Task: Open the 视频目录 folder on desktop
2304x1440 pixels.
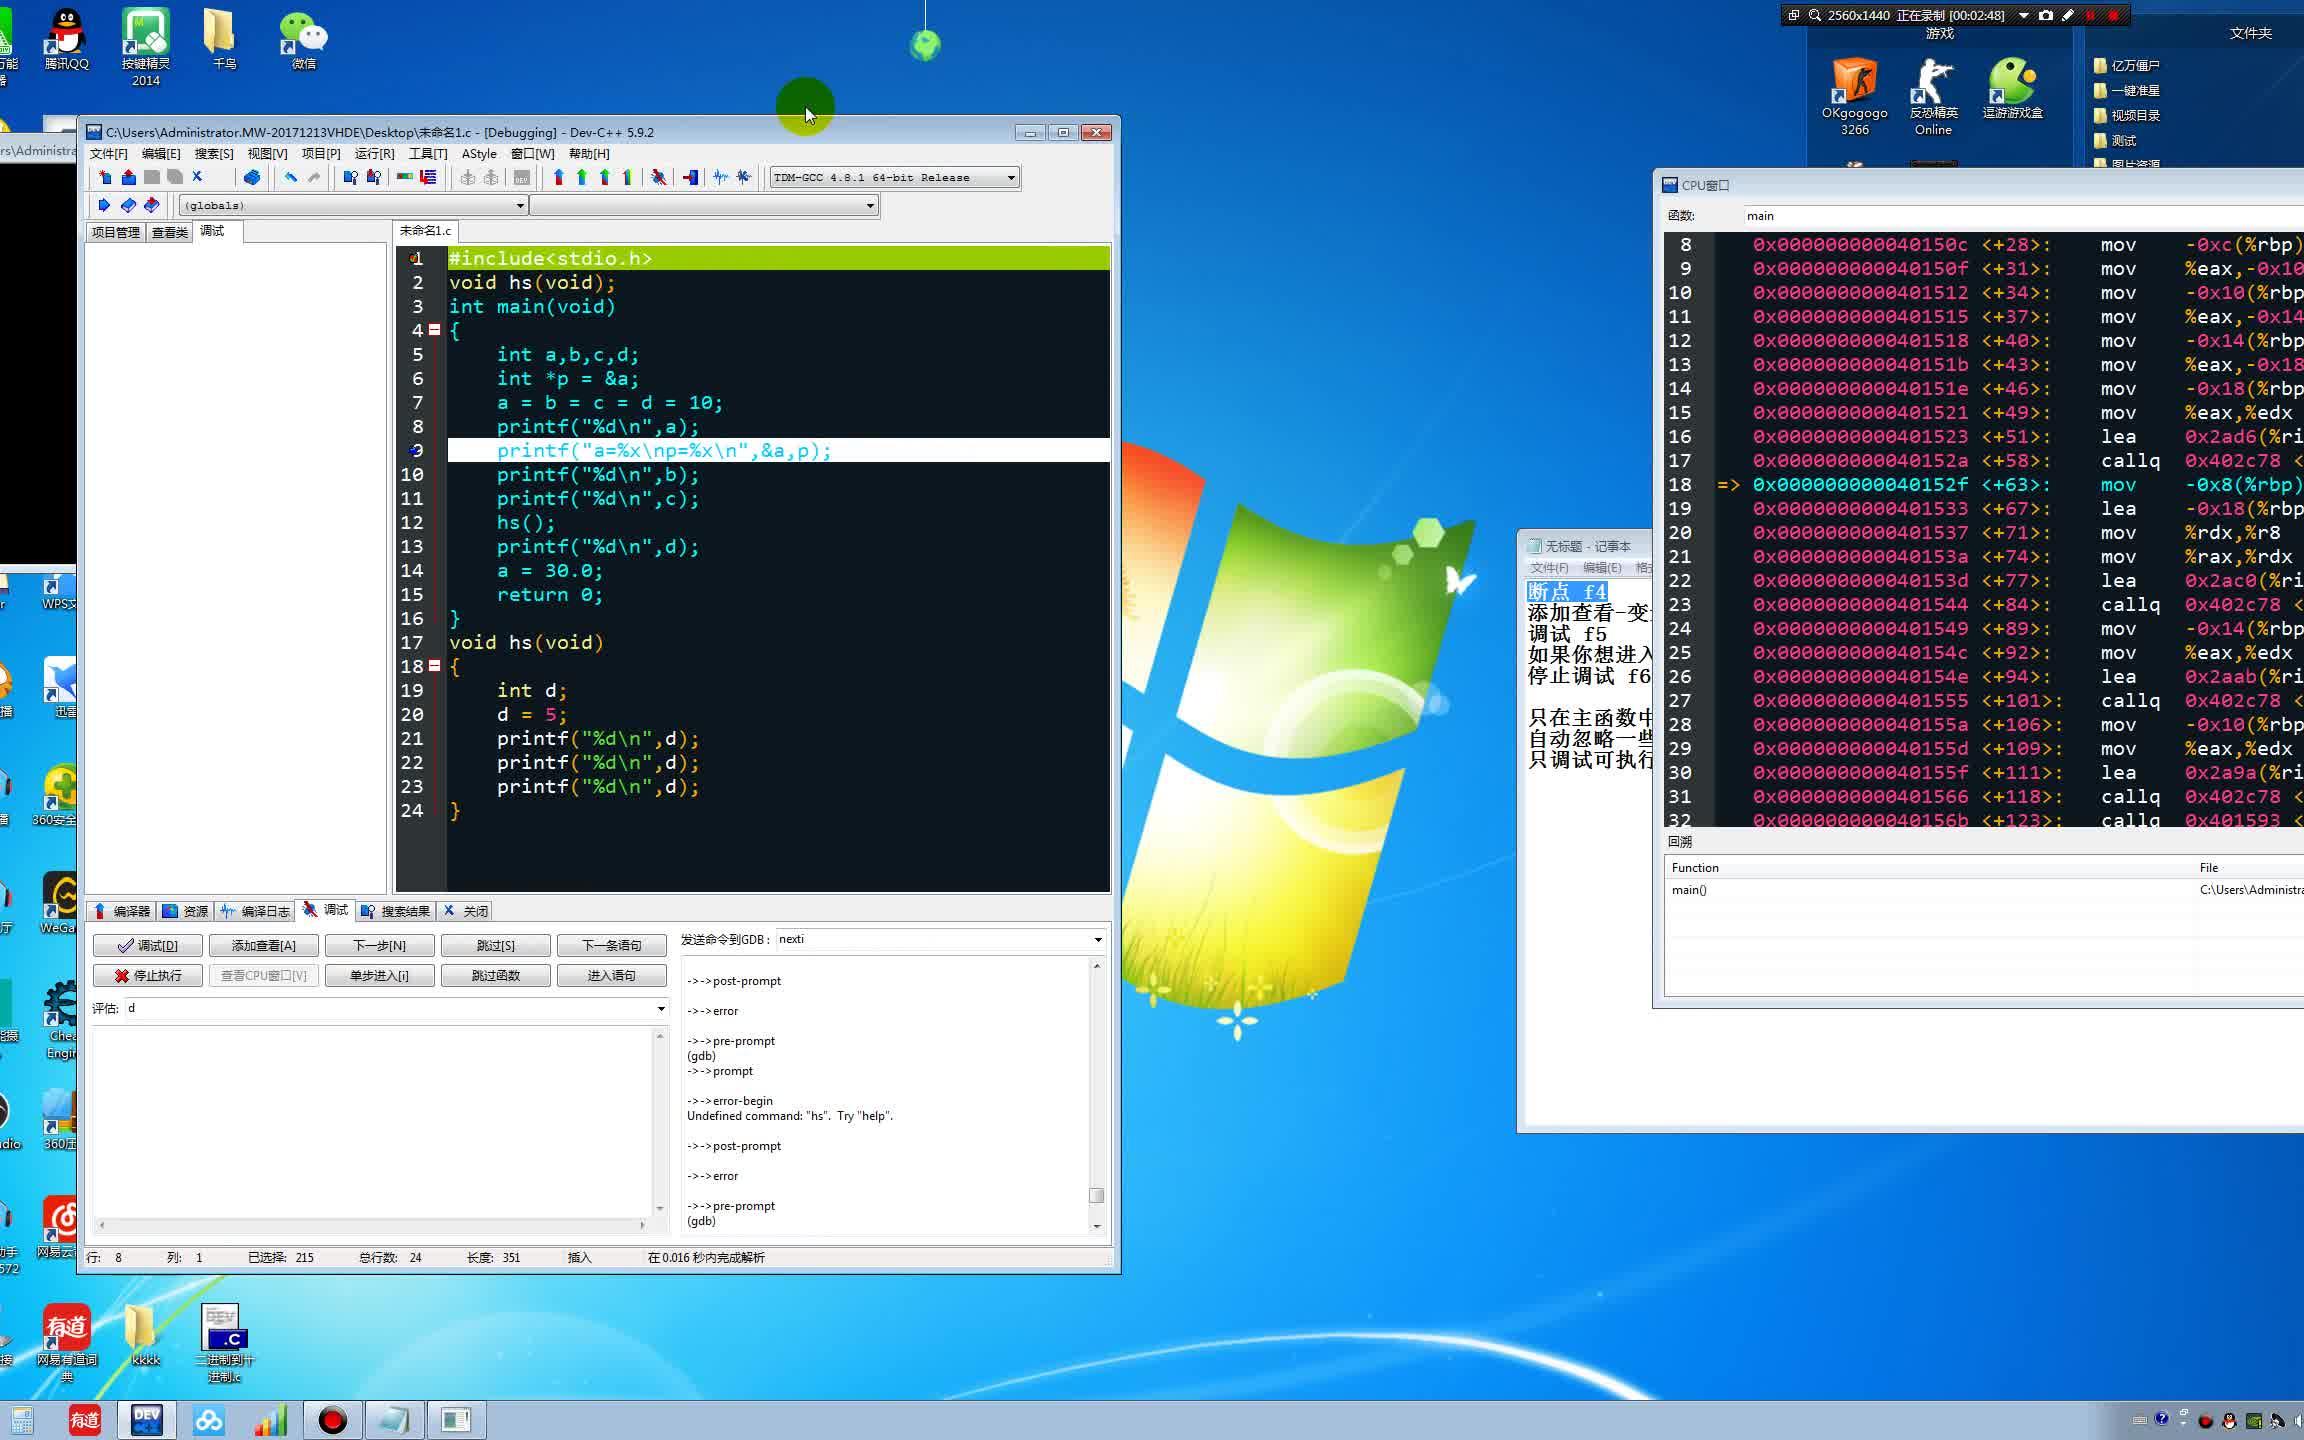Action: click(2127, 116)
